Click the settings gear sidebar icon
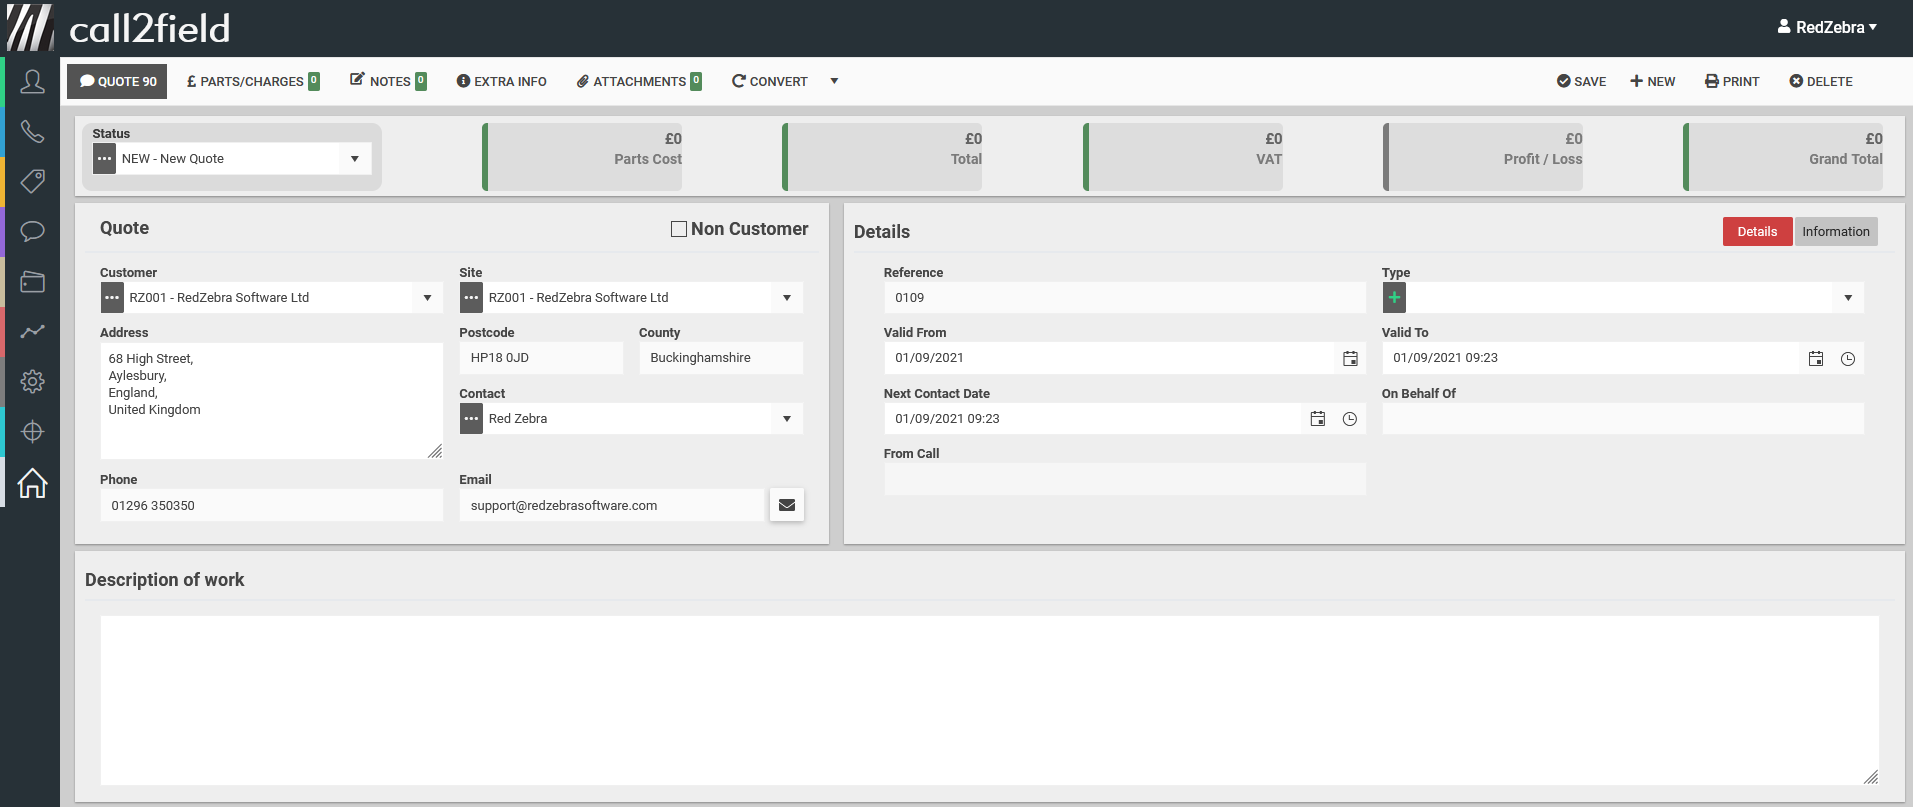The height and width of the screenshot is (807, 1913). [32, 381]
